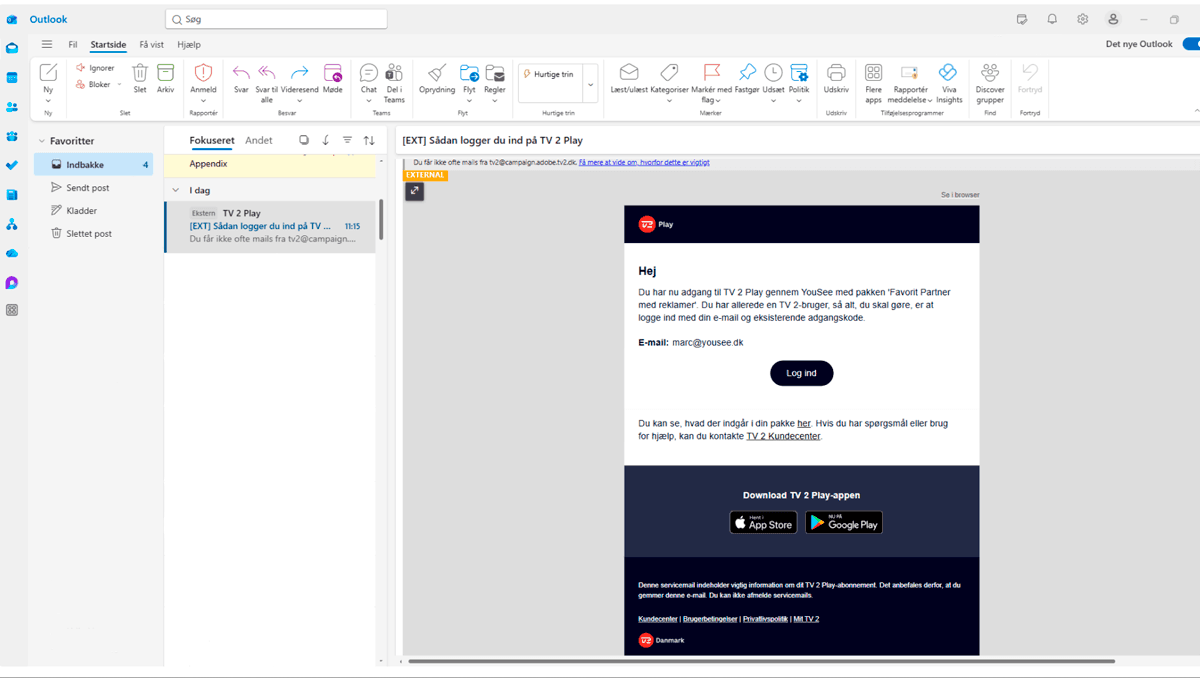Switch to the Andet inbox tab

[x=259, y=140]
